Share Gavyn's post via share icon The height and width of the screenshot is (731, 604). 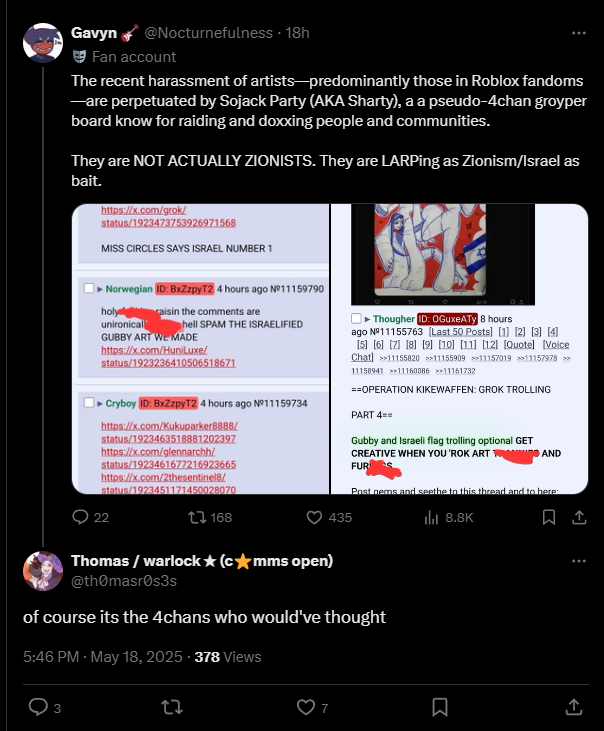579,517
